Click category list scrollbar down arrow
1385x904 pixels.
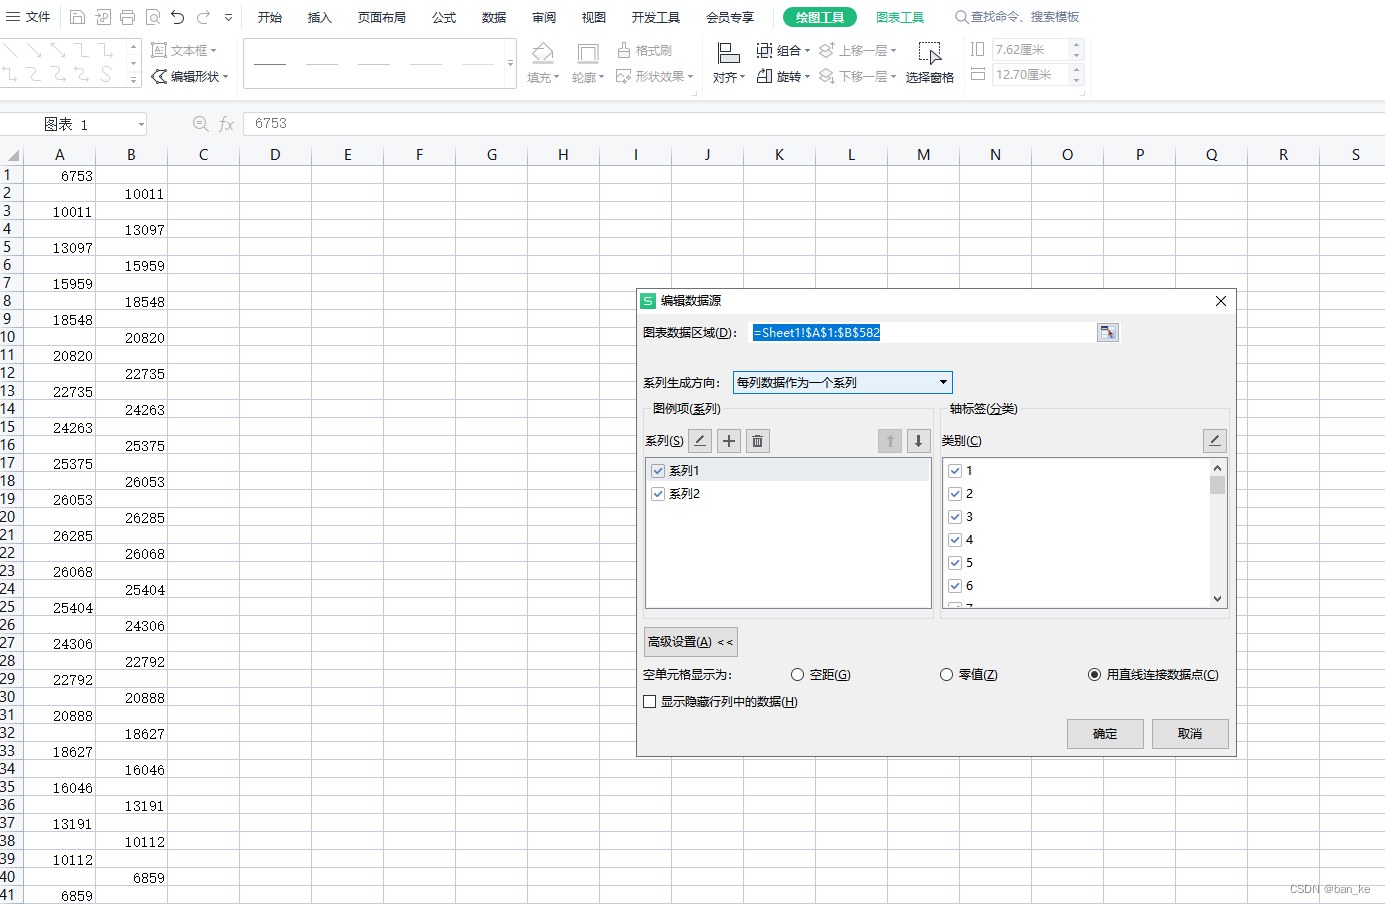(x=1217, y=599)
